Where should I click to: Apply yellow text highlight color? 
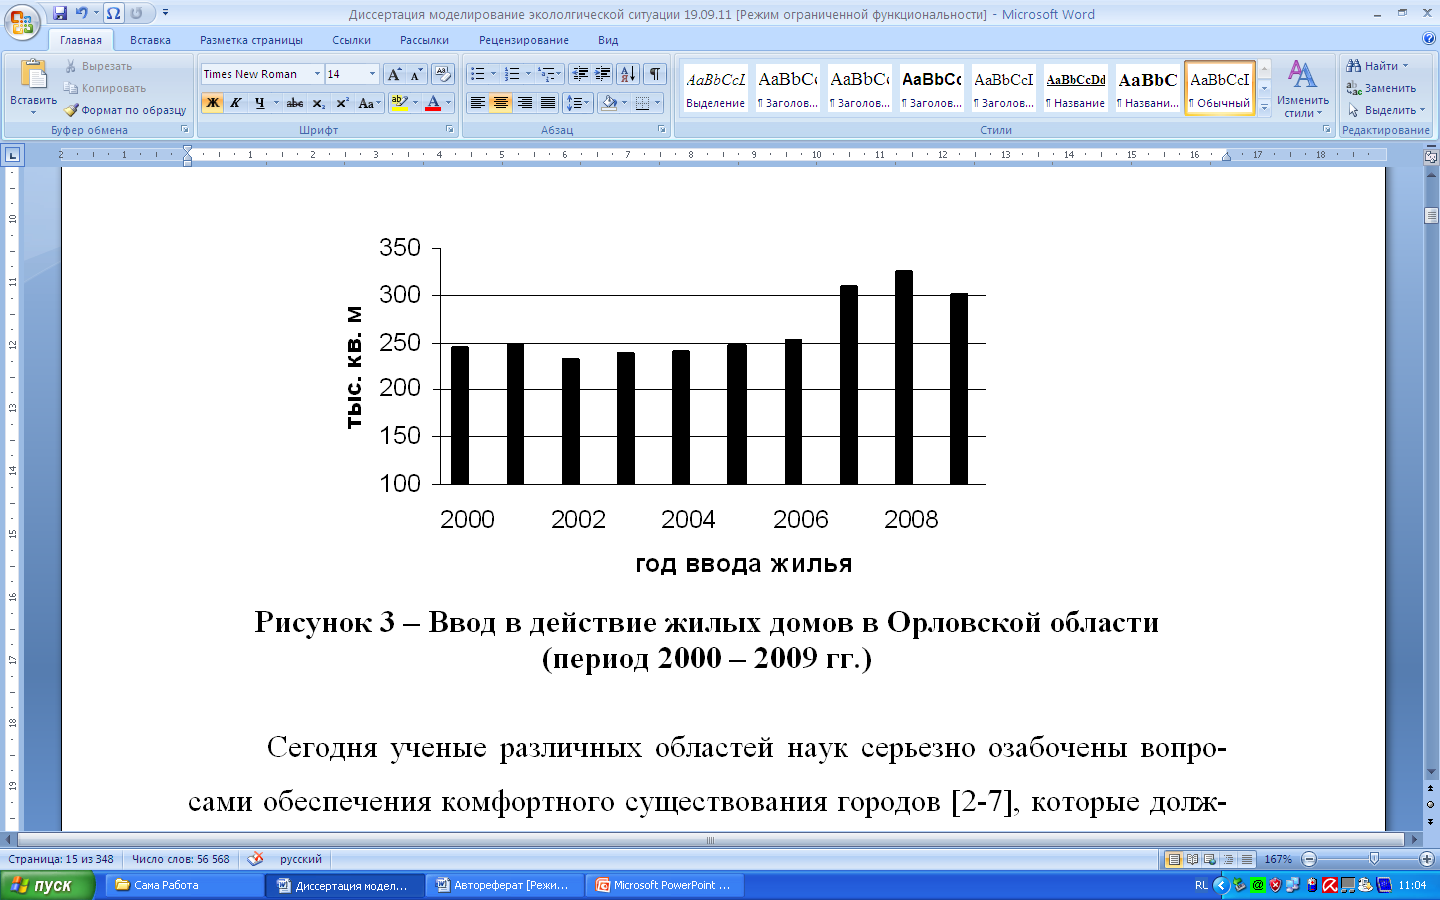[399, 103]
